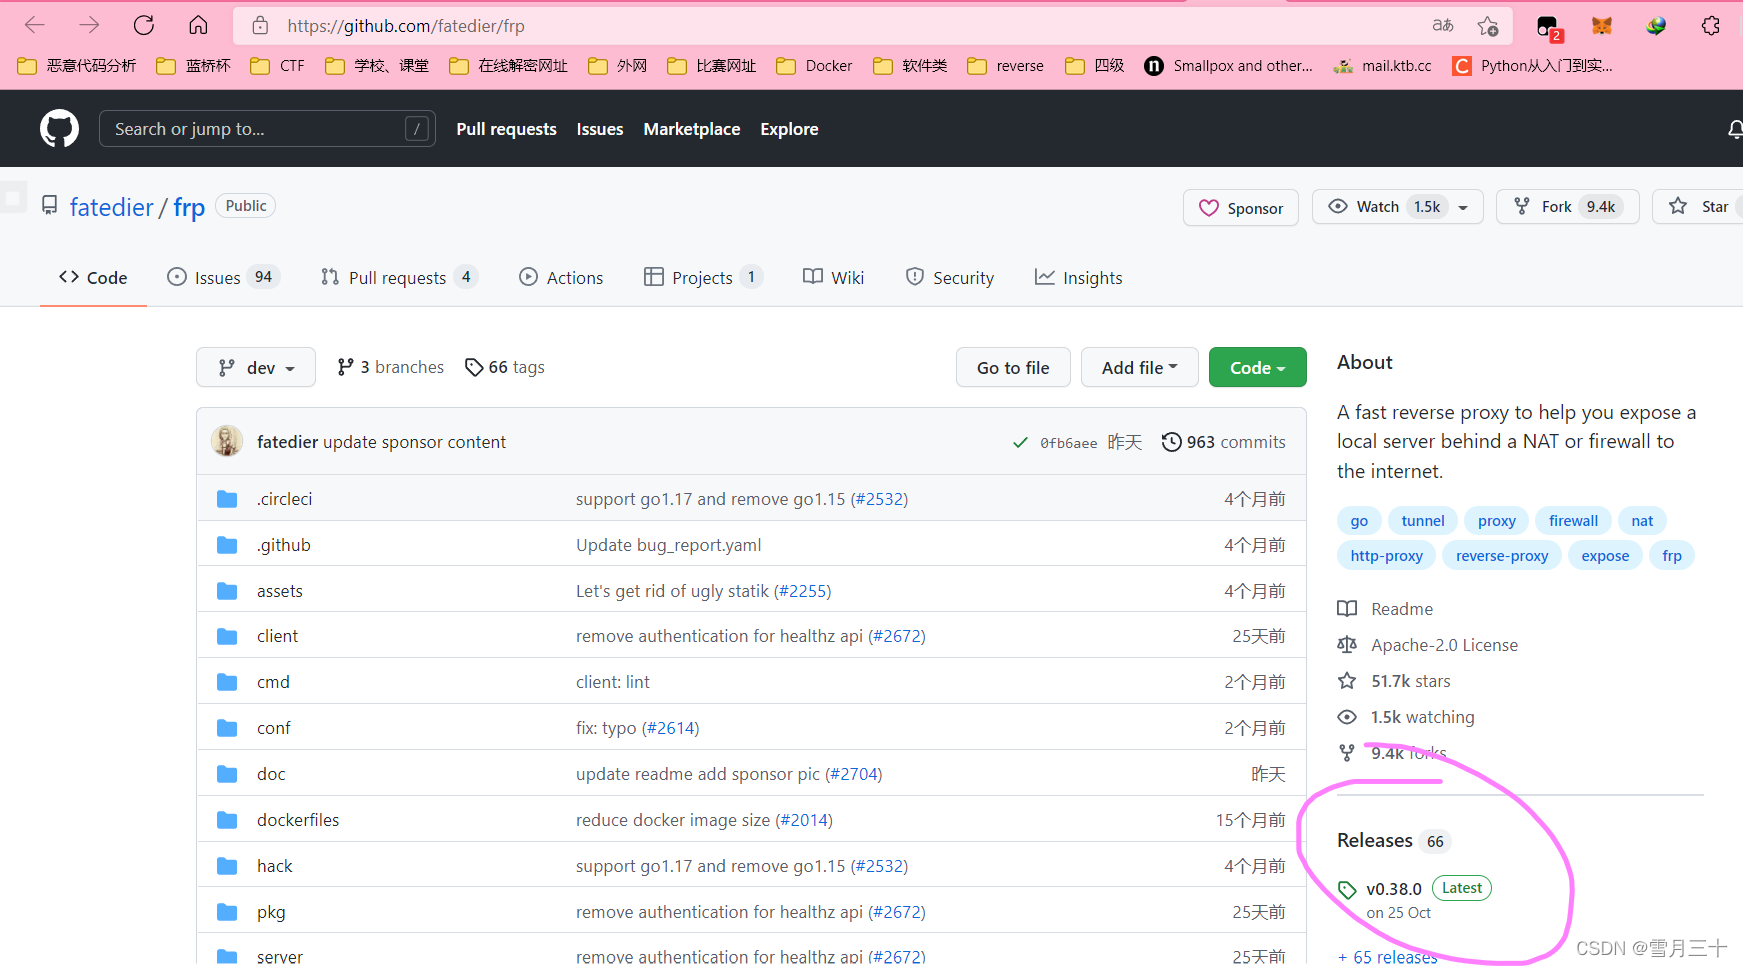
Task: Open the assets folder
Action: [x=280, y=591]
